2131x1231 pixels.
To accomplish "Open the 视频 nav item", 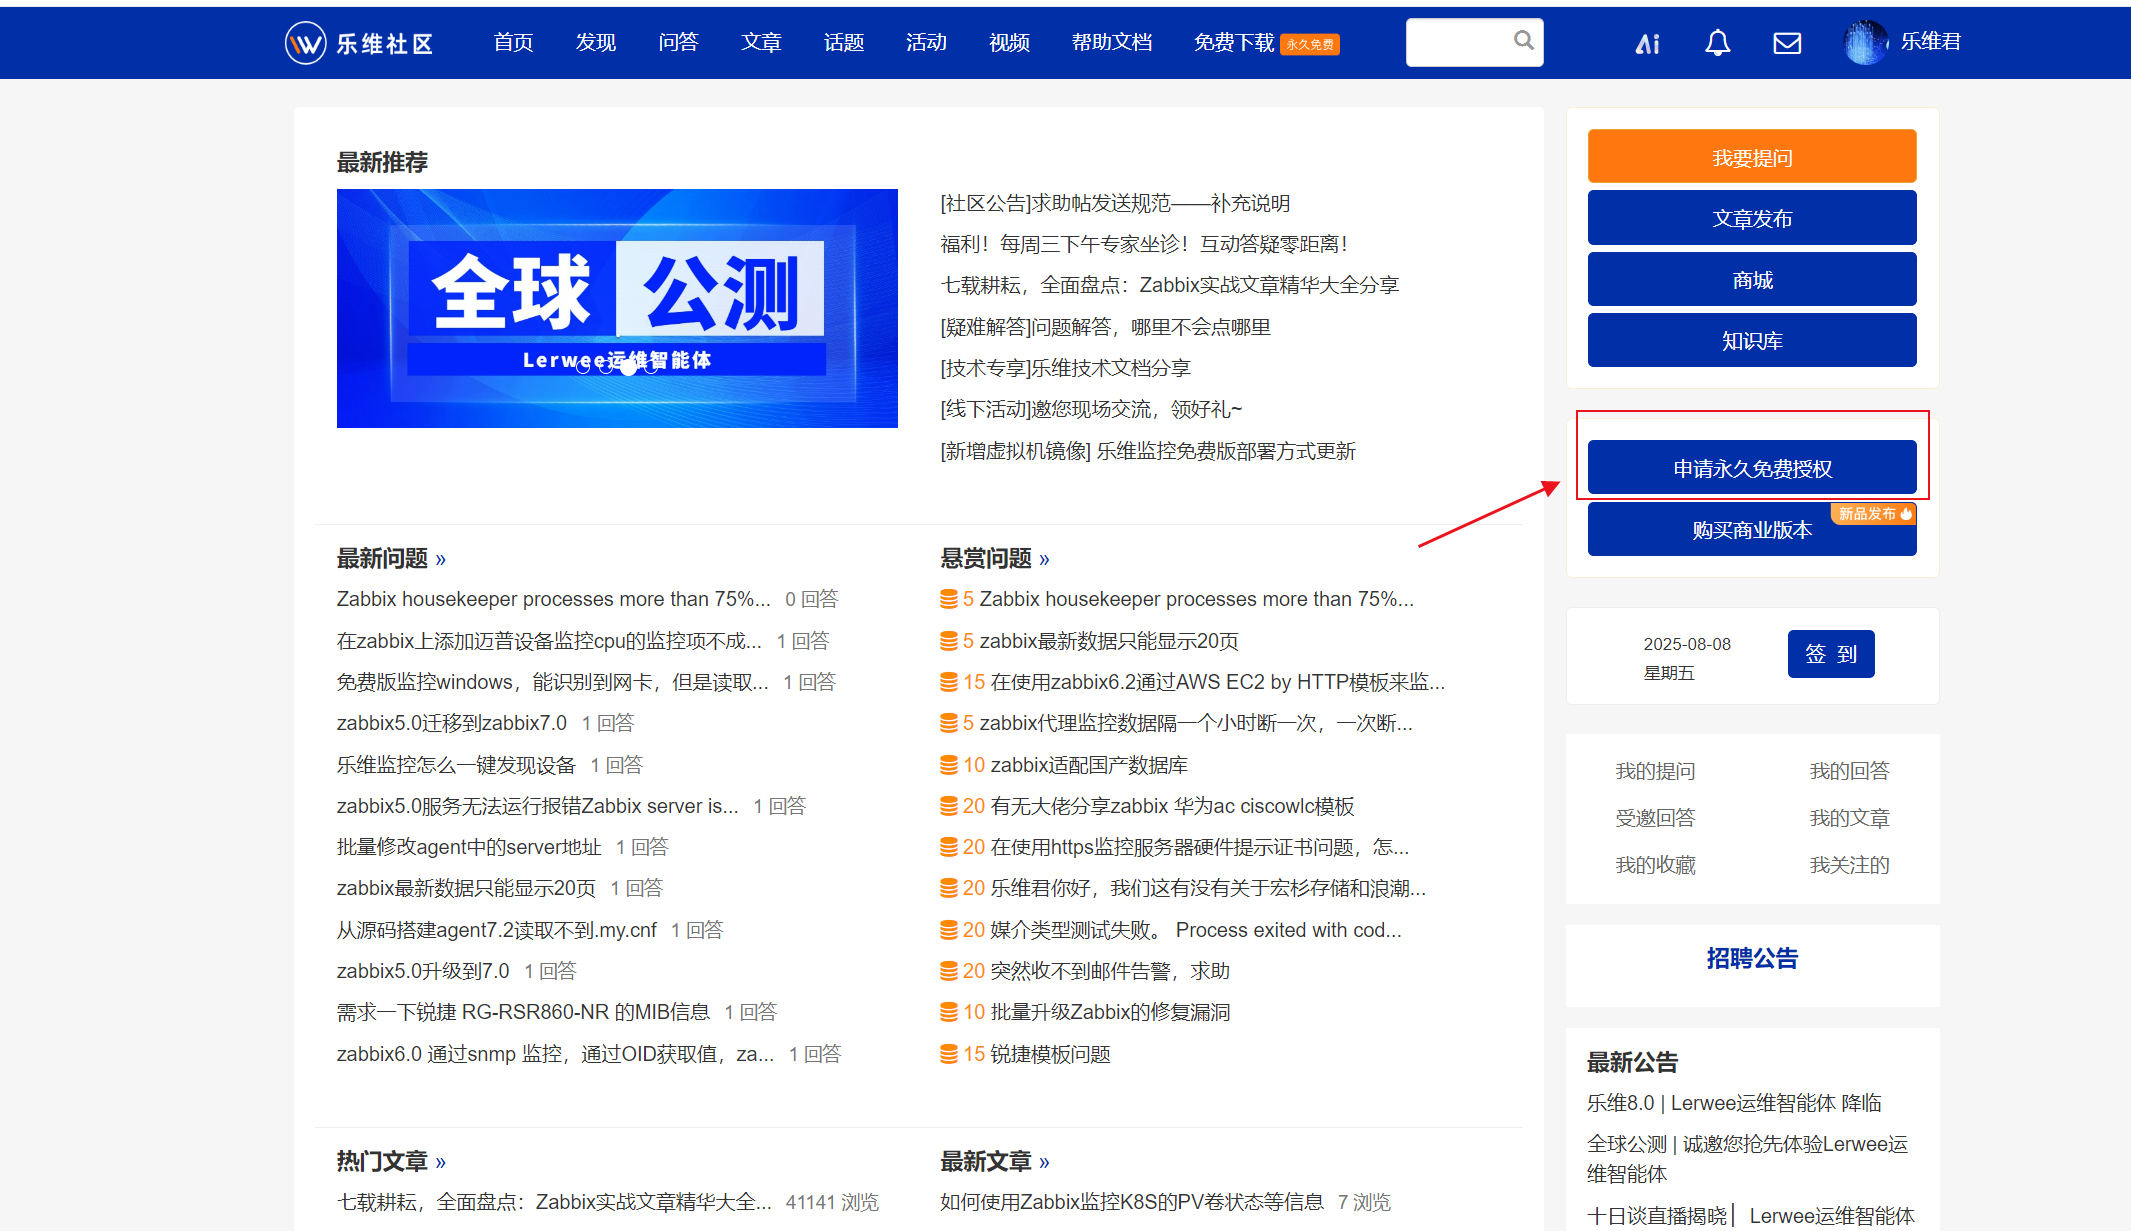I will pos(1009,42).
